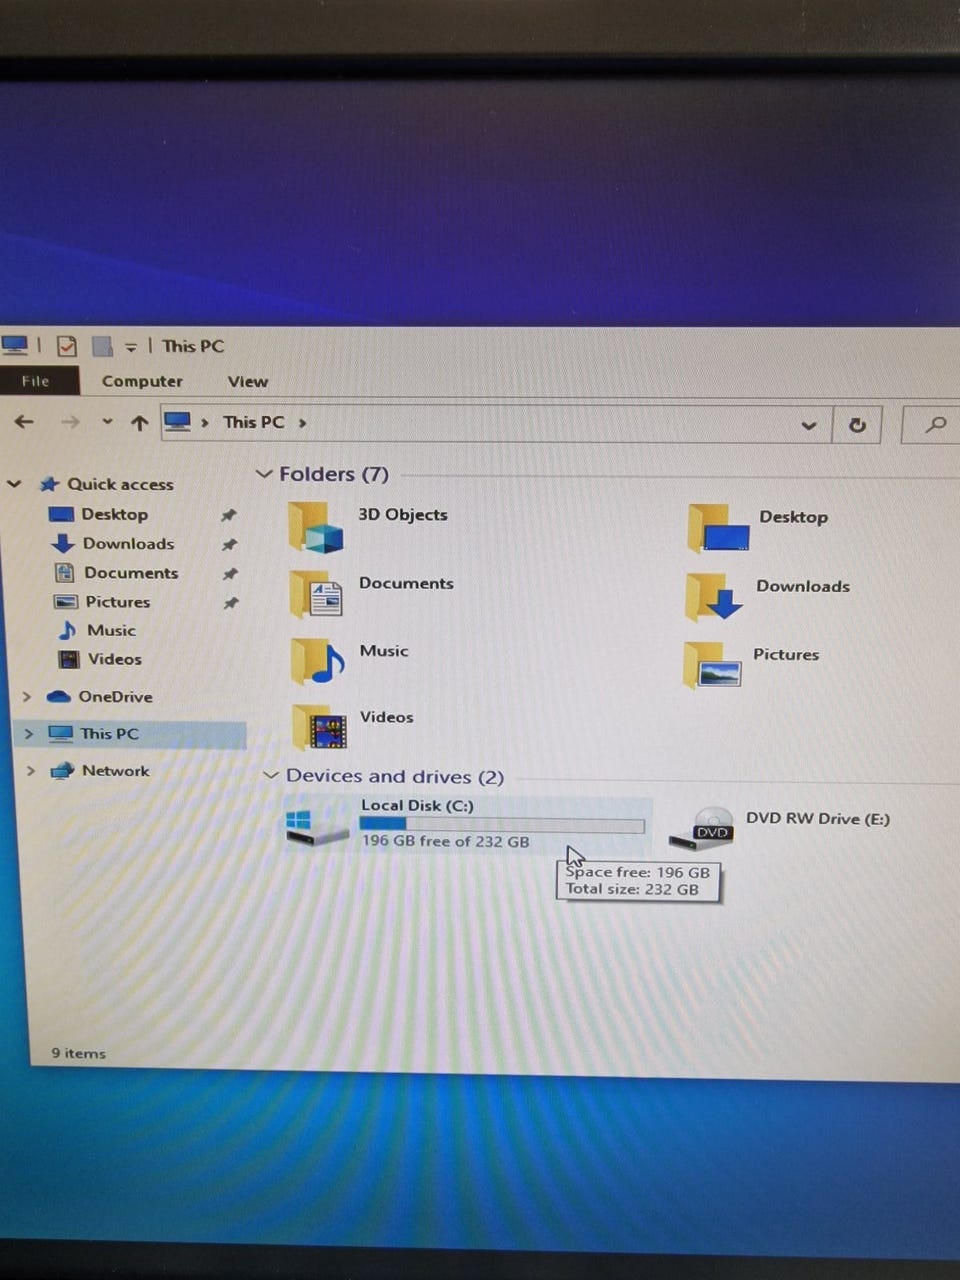
Task: Click the Downloads arrow icon in sidebar
Action: [63, 543]
